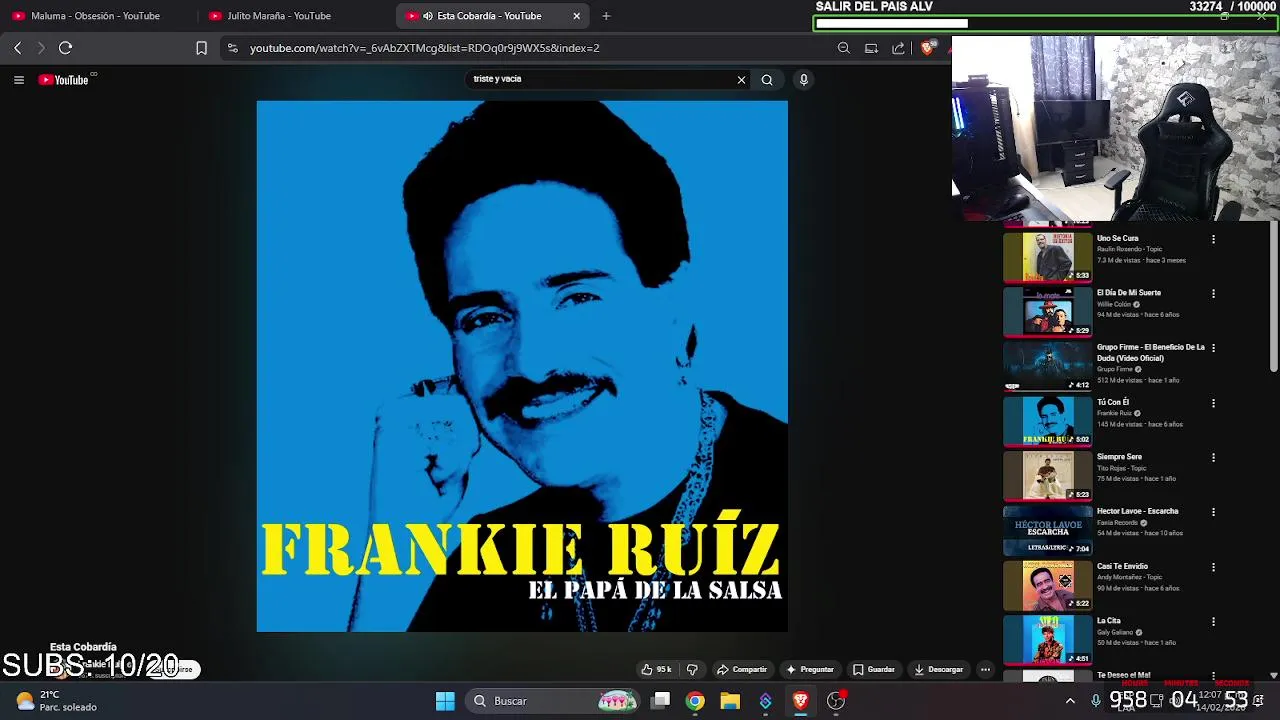Open the Uno Se Cura thumbnail
The height and width of the screenshot is (720, 1280).
[x=1048, y=257]
